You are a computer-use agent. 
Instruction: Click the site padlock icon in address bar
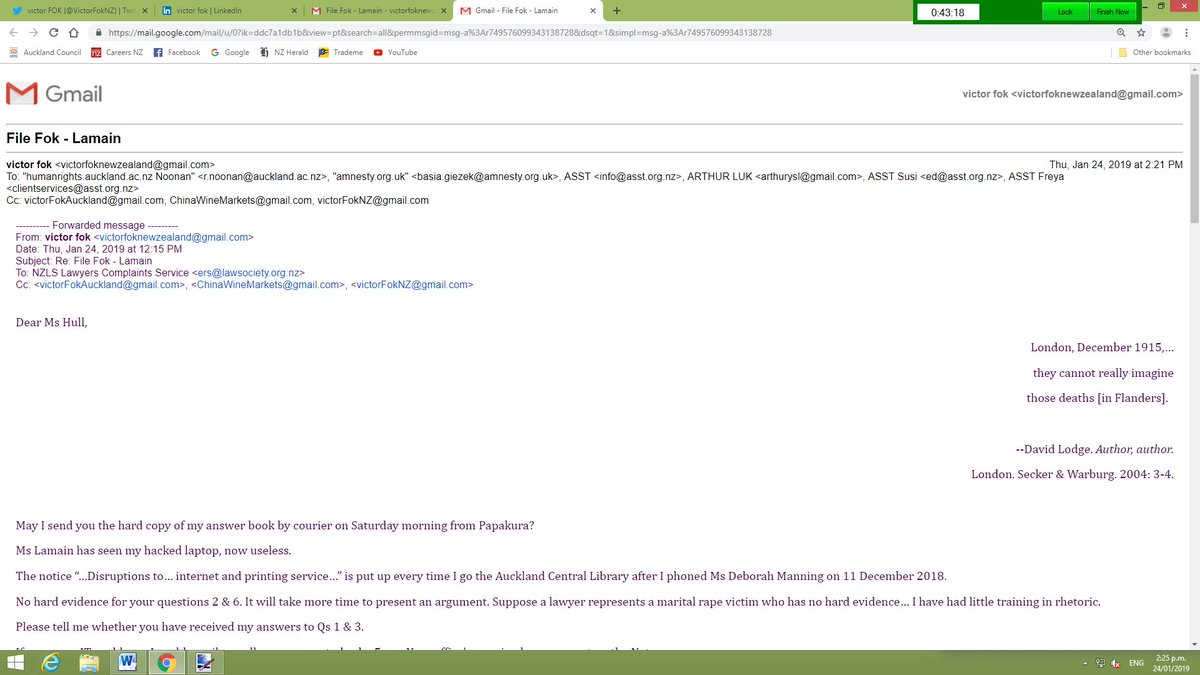pos(98,32)
